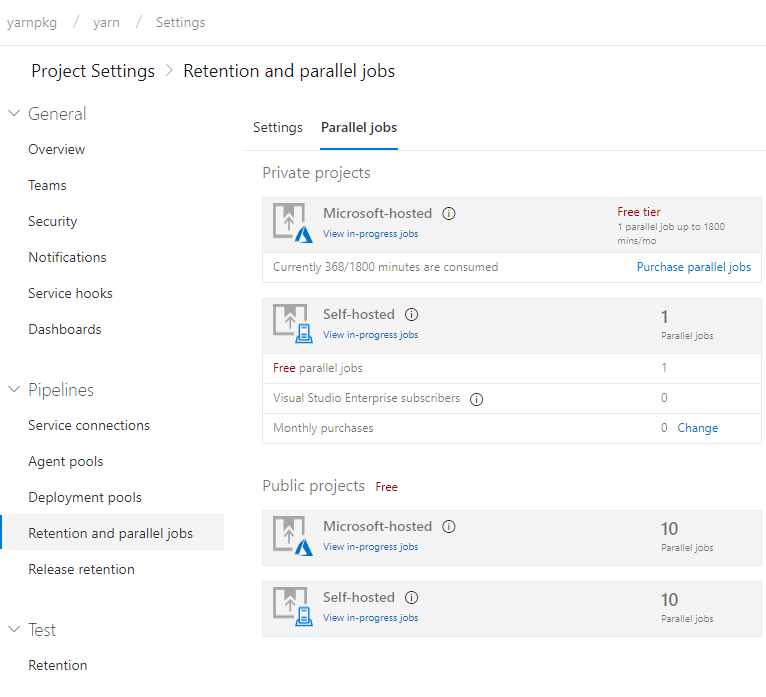Go to Agent pools
Screen dimensions: 766x697
(65, 462)
